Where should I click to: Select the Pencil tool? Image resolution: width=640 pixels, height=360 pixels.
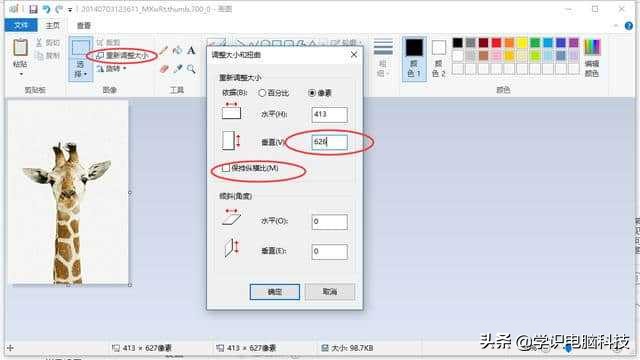click(164, 51)
